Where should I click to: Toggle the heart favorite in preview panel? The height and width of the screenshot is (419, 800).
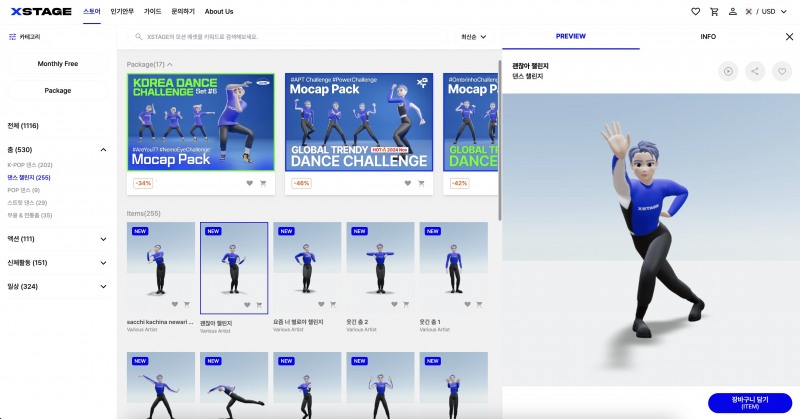783,71
